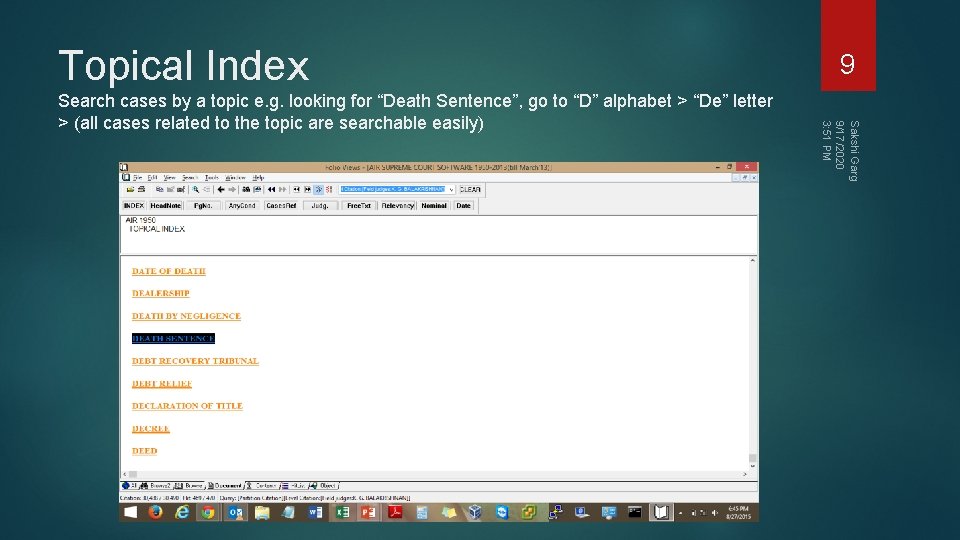Click the Nominal button

(434, 206)
